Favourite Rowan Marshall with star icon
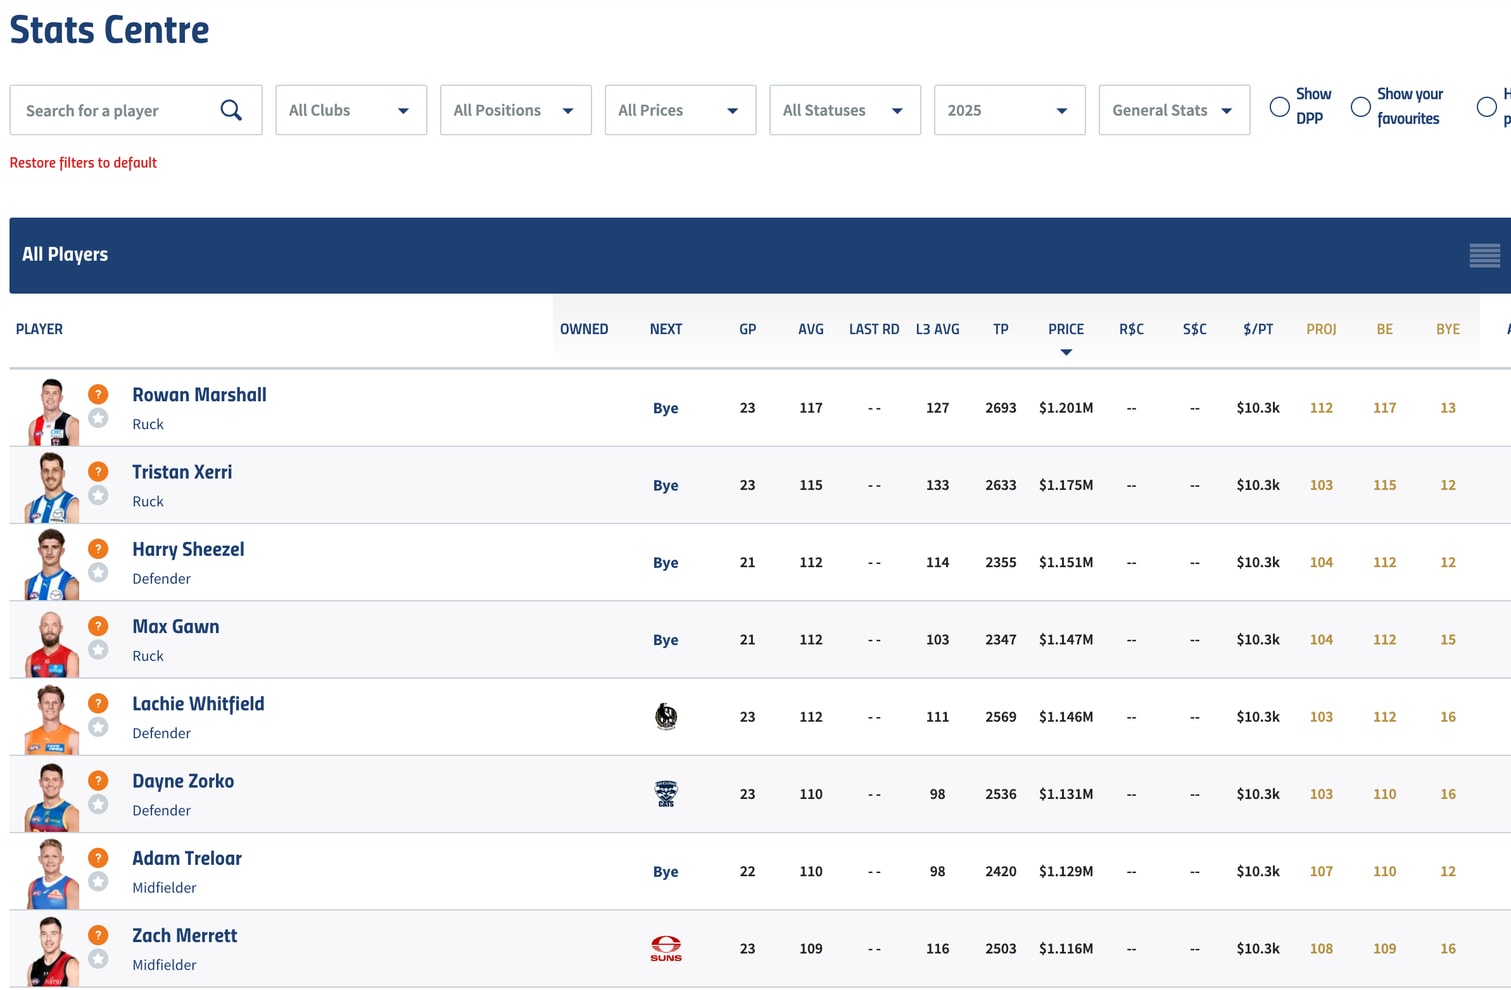The height and width of the screenshot is (990, 1511). (98, 418)
